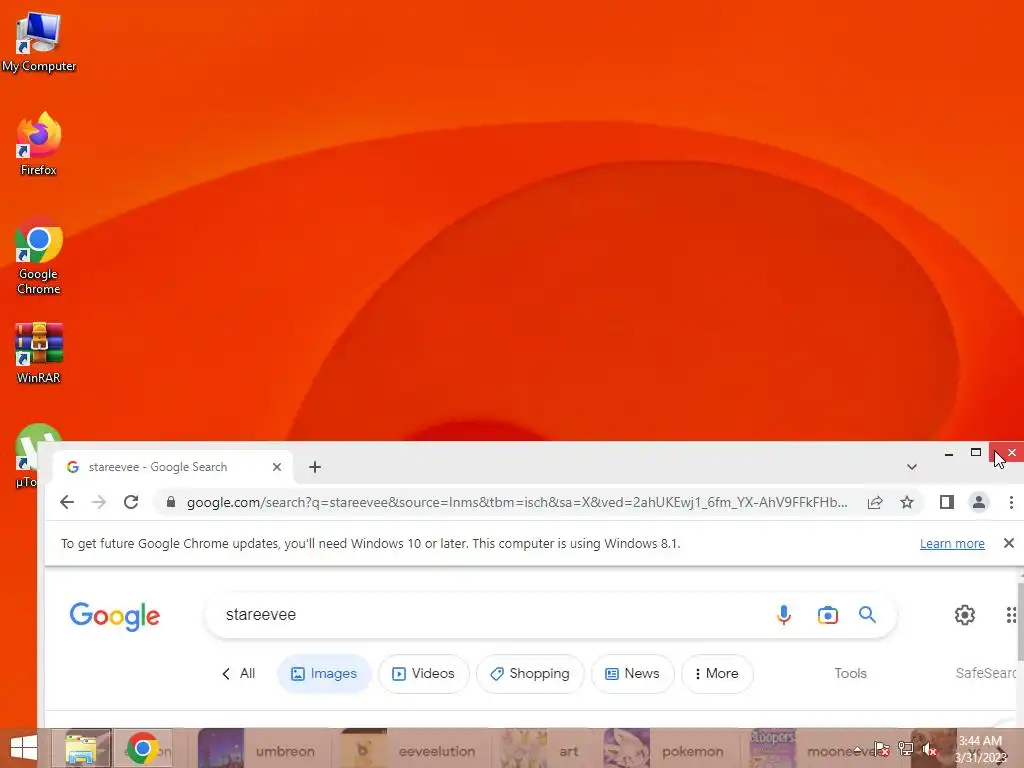
Task: Share this page icon in address bar
Action: click(875, 502)
